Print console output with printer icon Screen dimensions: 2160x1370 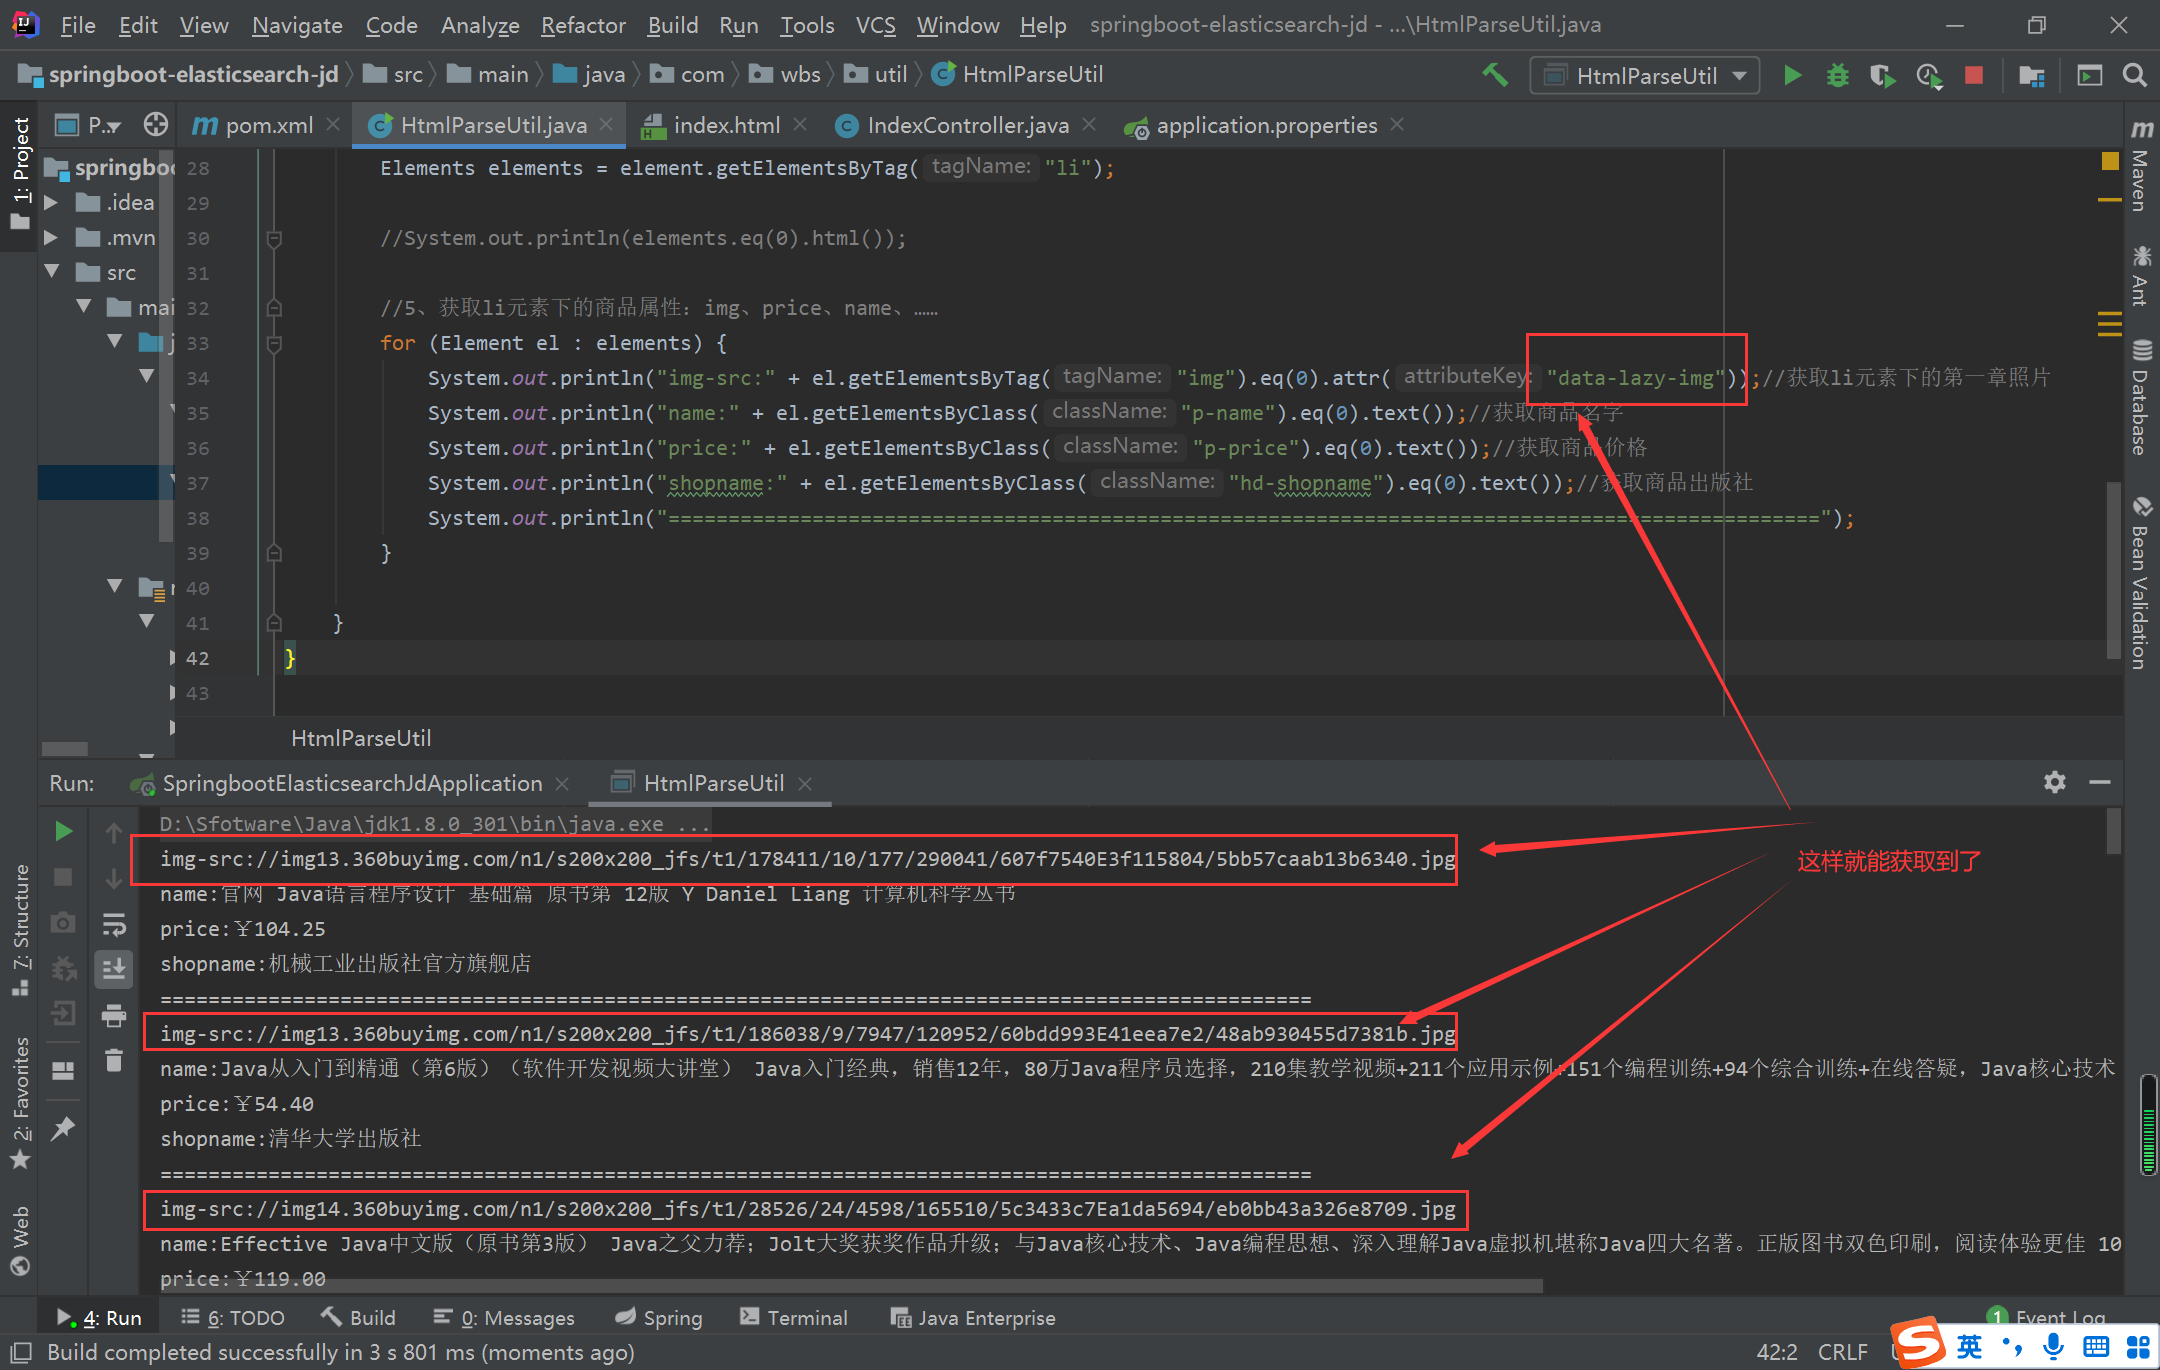(114, 1016)
